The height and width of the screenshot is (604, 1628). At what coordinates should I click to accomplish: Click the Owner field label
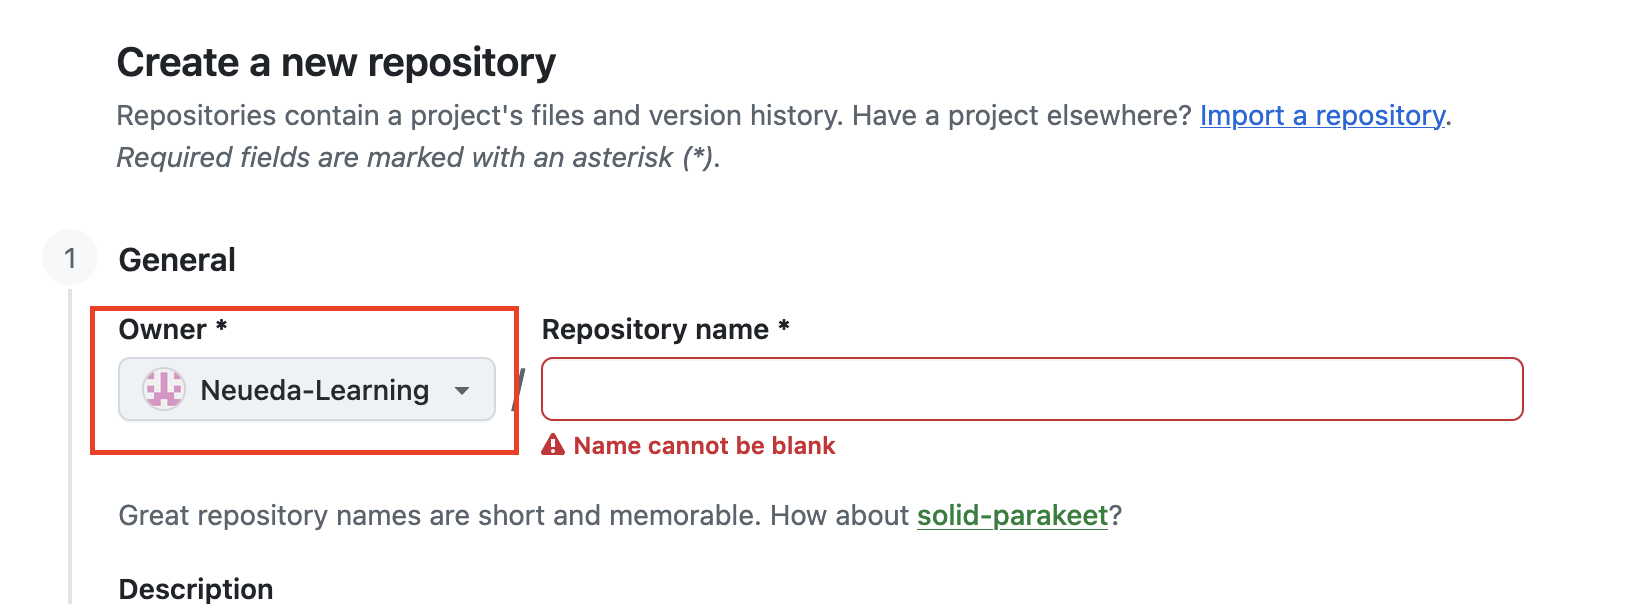click(162, 329)
